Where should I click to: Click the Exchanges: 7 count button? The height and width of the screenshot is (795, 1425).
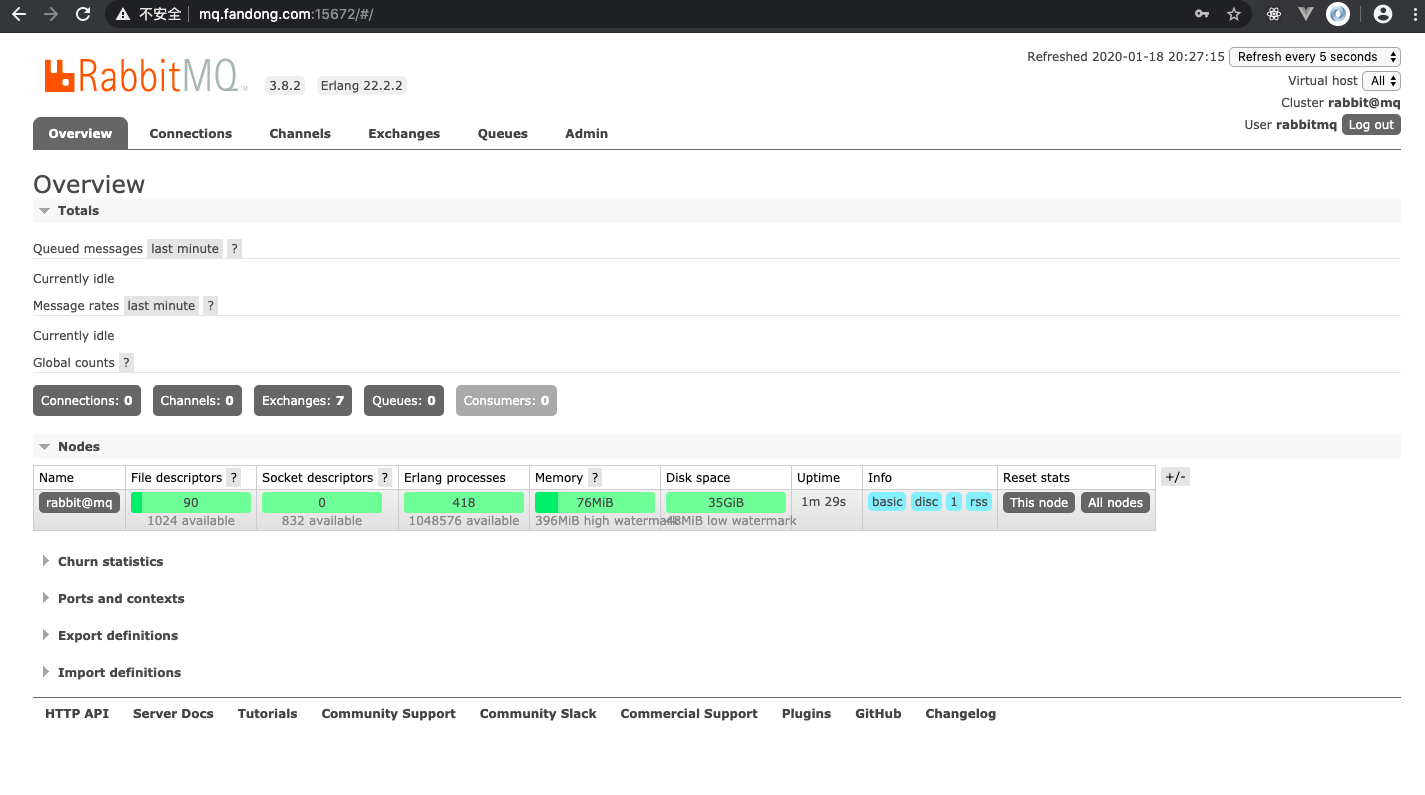coord(303,401)
